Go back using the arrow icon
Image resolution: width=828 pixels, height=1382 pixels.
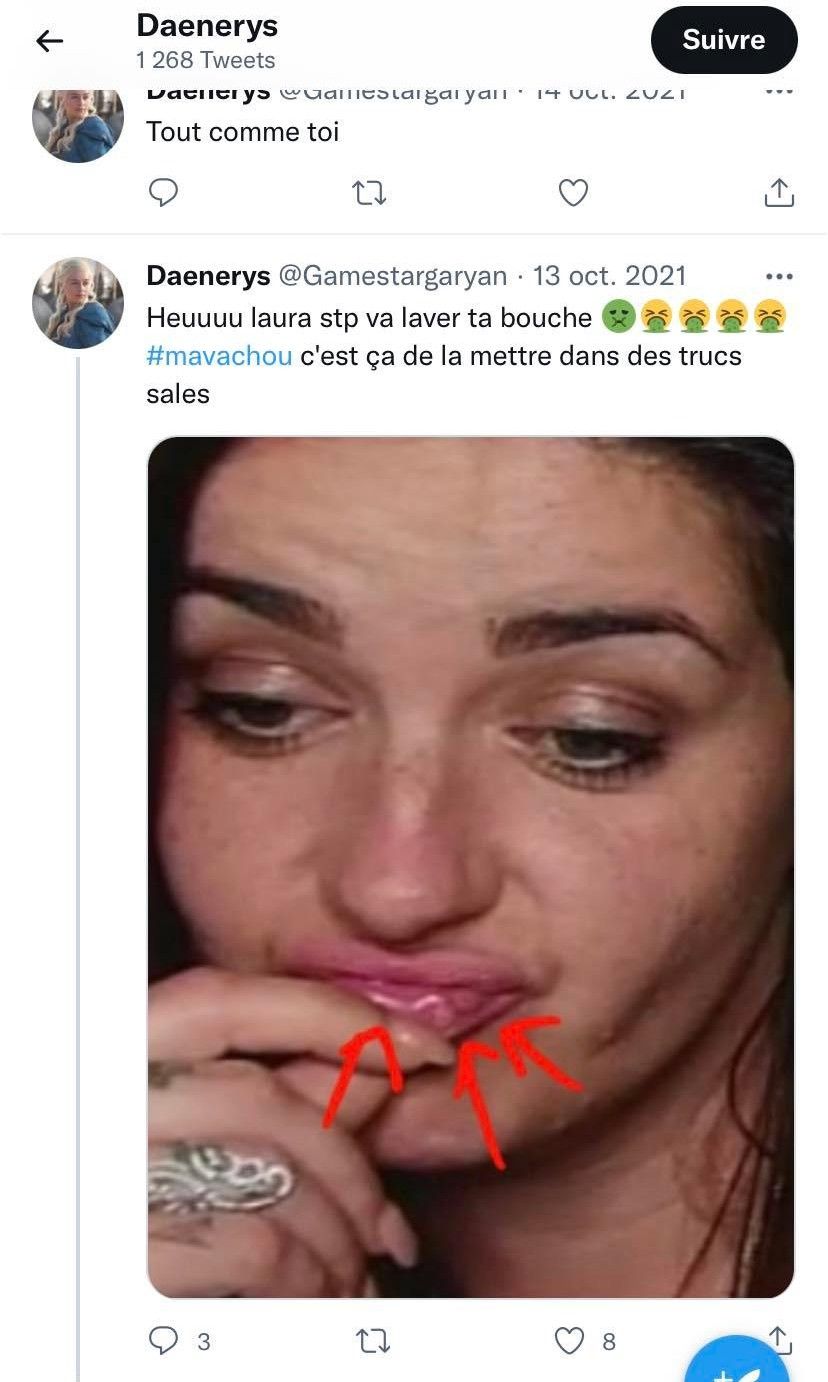pyautogui.click(x=49, y=40)
